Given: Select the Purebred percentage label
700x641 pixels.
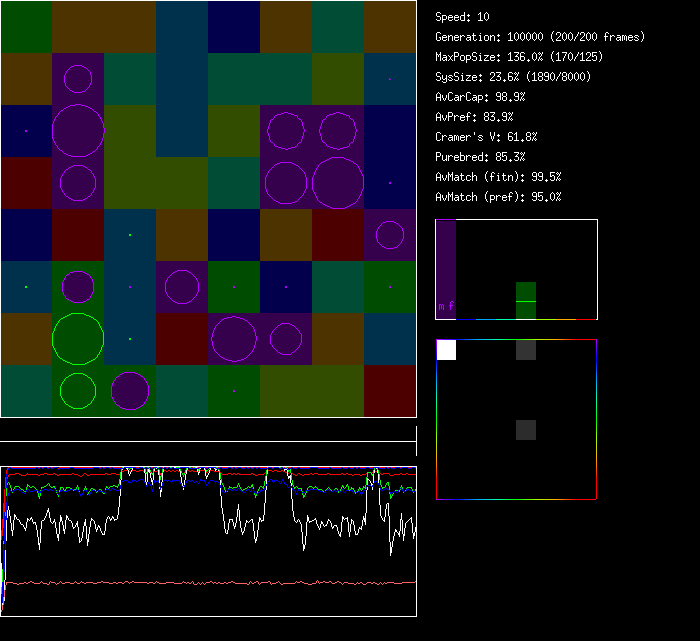Looking at the screenshot, I should 480,157.
